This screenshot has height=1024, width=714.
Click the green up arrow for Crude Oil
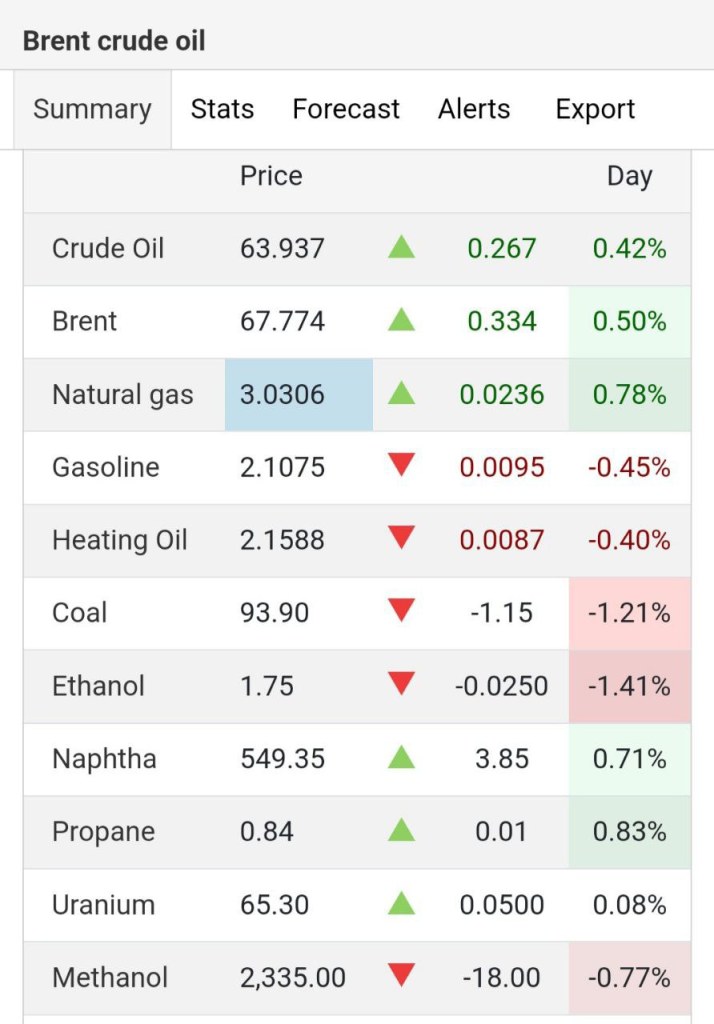(401, 247)
